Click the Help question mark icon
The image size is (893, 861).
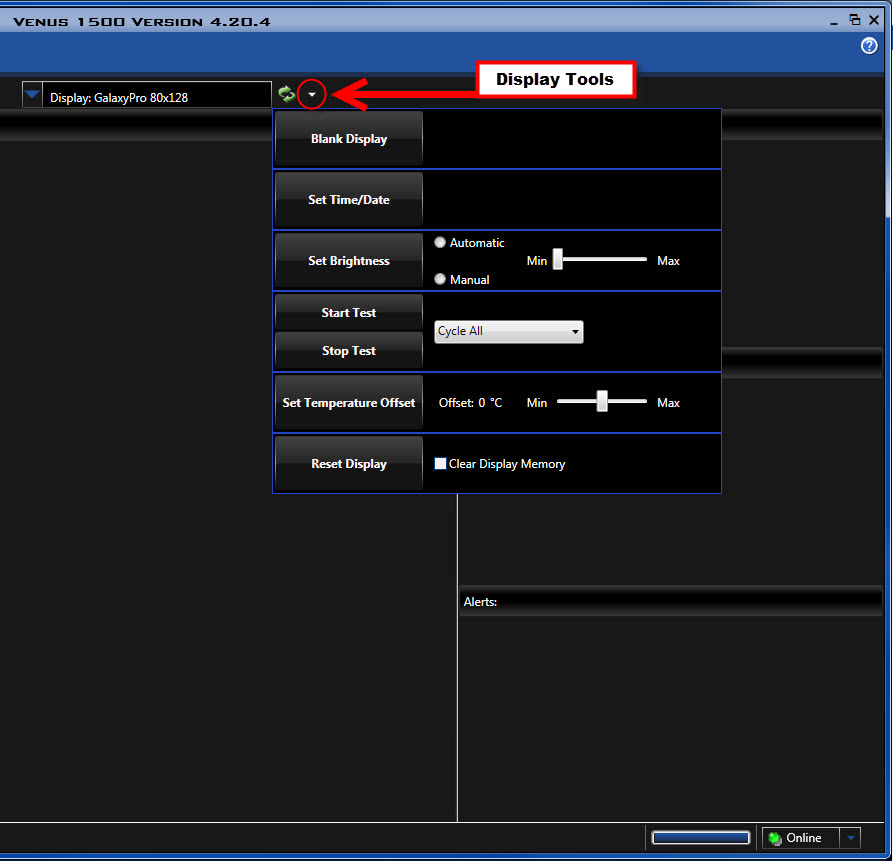[869, 45]
